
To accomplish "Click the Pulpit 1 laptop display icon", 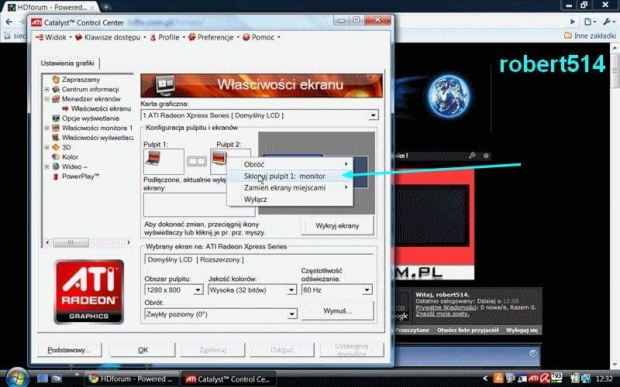I will pyautogui.click(x=153, y=158).
